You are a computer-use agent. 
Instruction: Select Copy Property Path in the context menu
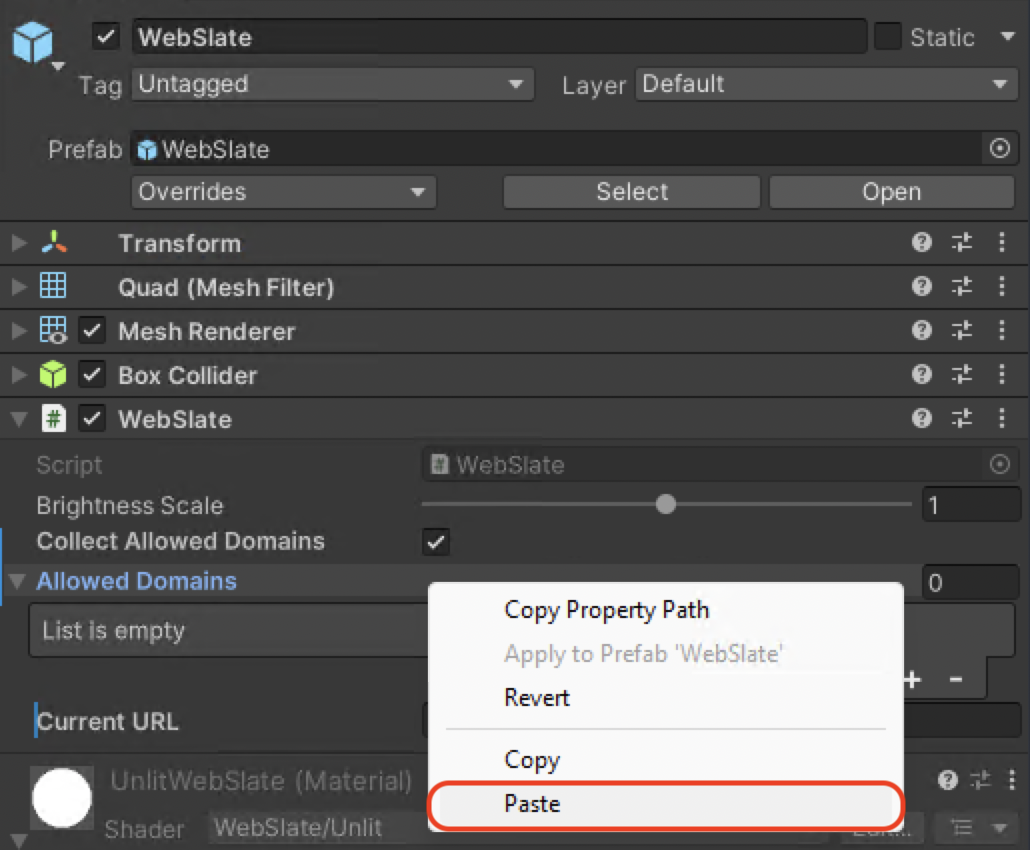pos(606,610)
